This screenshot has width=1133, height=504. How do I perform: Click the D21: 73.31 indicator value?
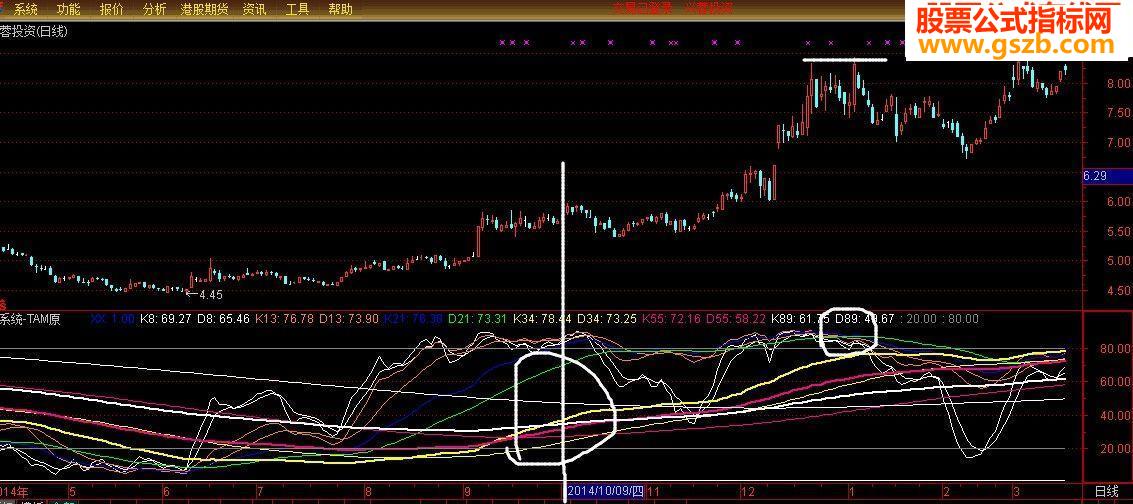click(x=477, y=318)
